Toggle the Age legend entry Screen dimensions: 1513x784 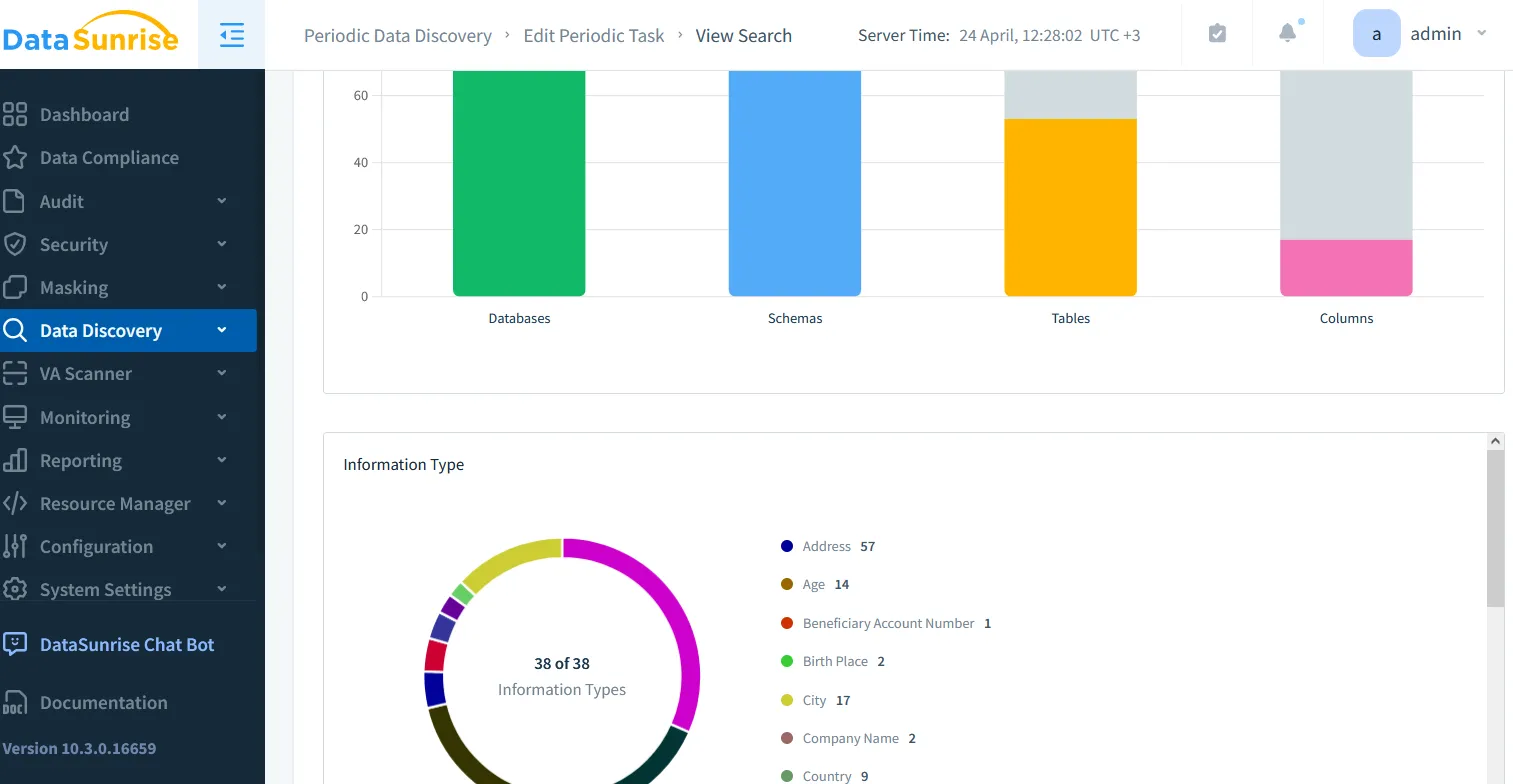click(x=813, y=584)
